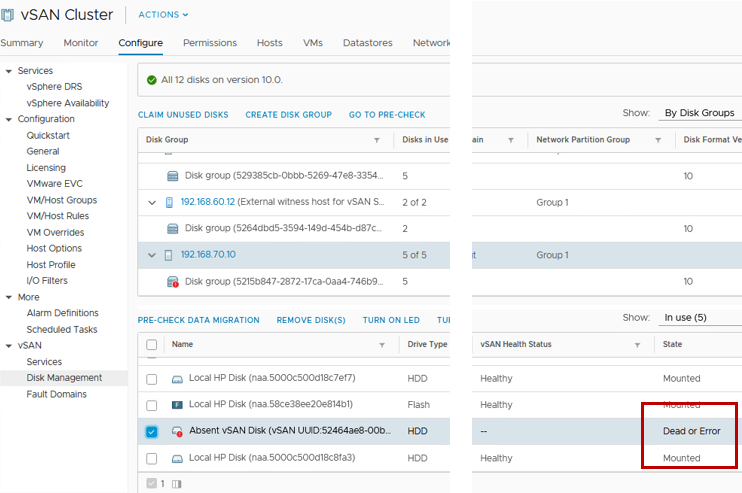Click disk group icon for 529385cb row

click(x=173, y=176)
